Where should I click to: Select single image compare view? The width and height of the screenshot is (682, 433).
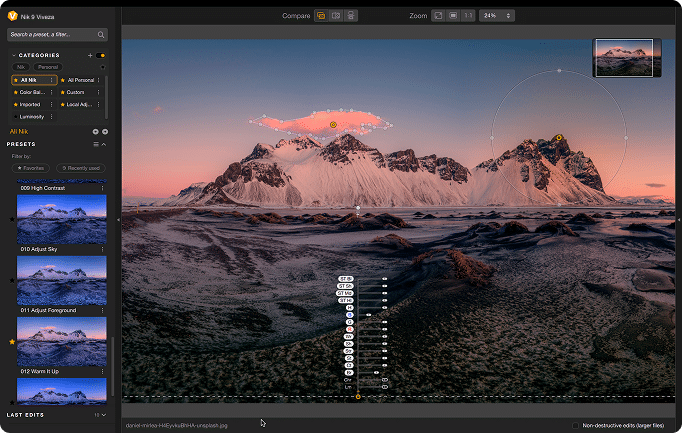coord(321,16)
